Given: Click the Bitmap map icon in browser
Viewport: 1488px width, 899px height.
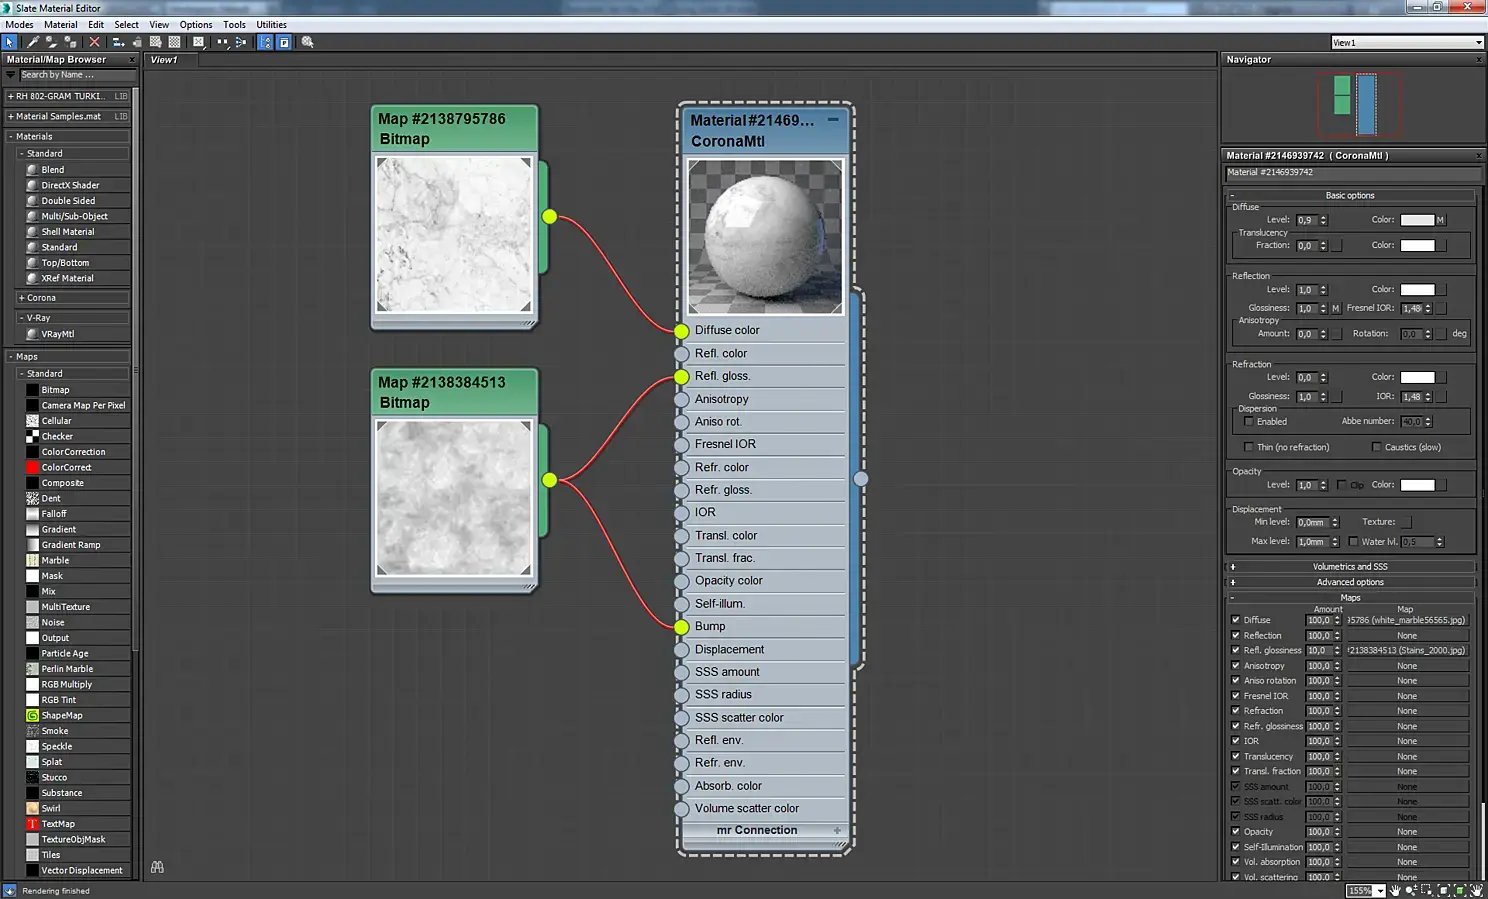Looking at the screenshot, I should 32,390.
